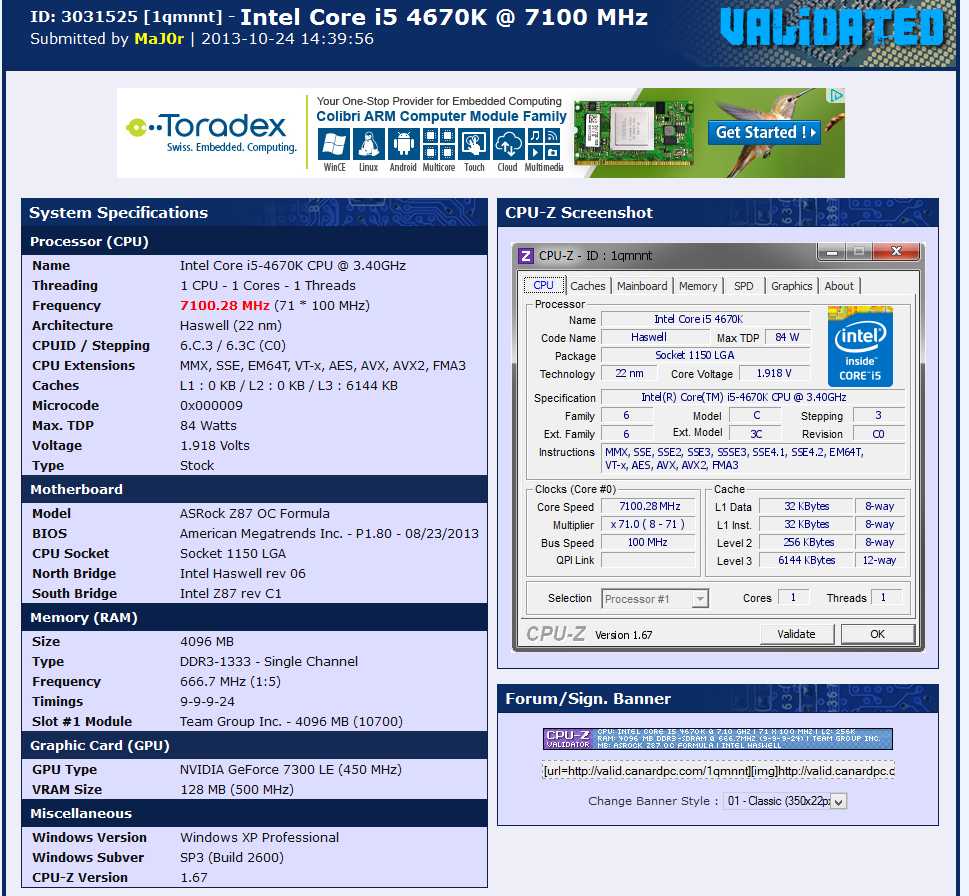
Task: Click the 'Team Group Inc. - 4096 MB (10700)' text
Action: 291,721
